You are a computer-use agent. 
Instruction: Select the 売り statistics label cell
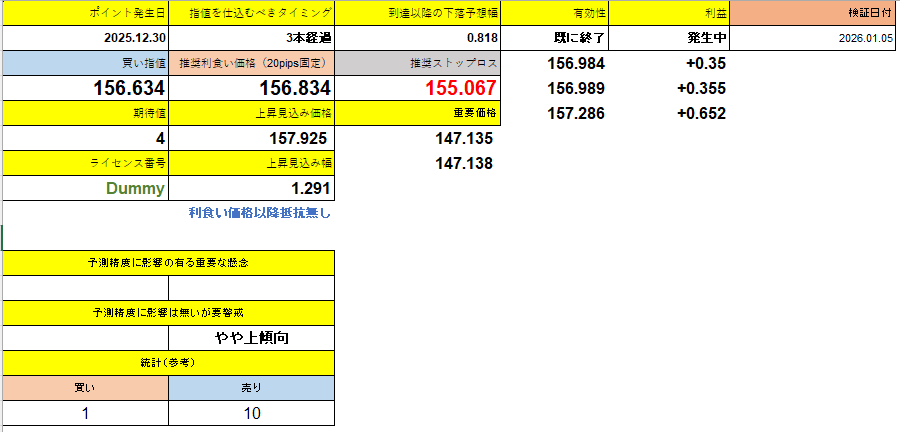tap(252, 388)
